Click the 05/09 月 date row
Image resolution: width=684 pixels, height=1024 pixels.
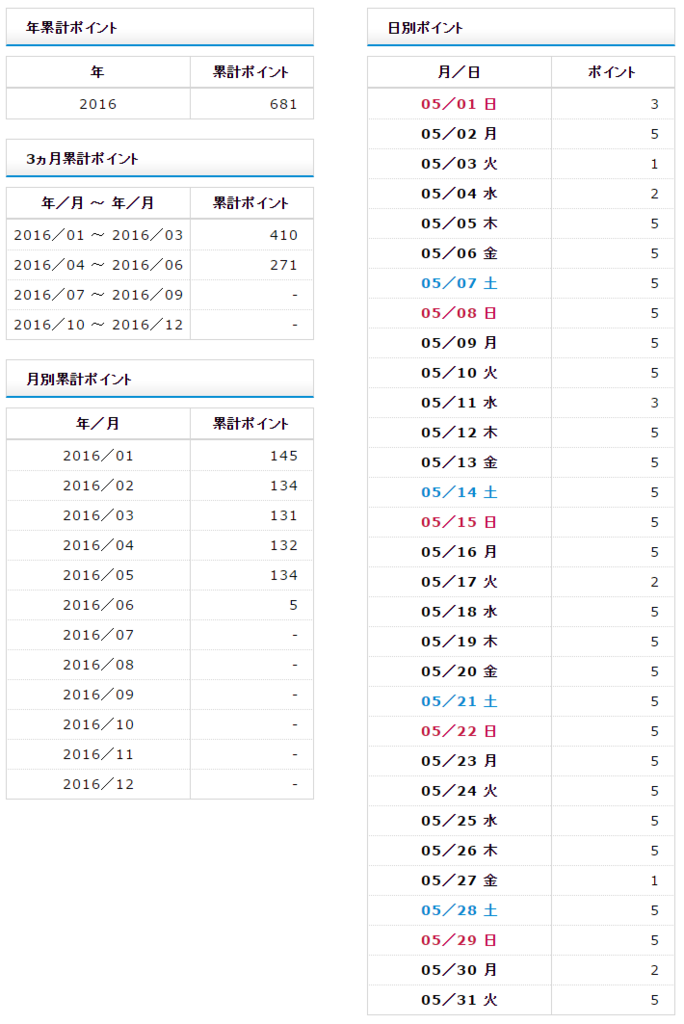point(521,343)
